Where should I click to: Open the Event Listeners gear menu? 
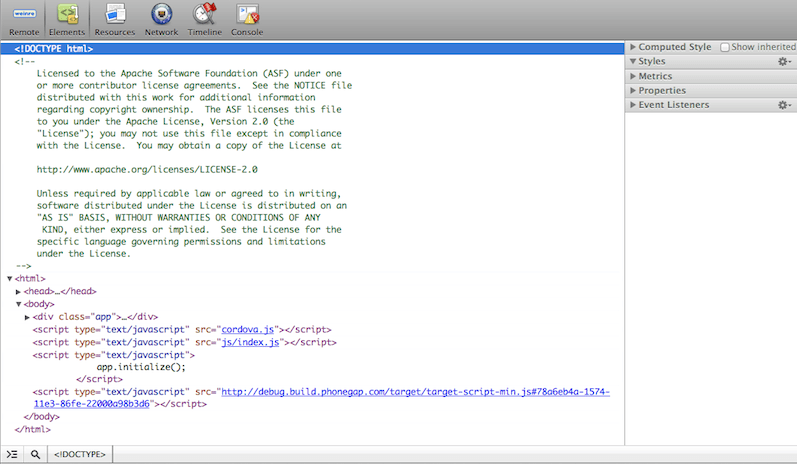coord(784,105)
